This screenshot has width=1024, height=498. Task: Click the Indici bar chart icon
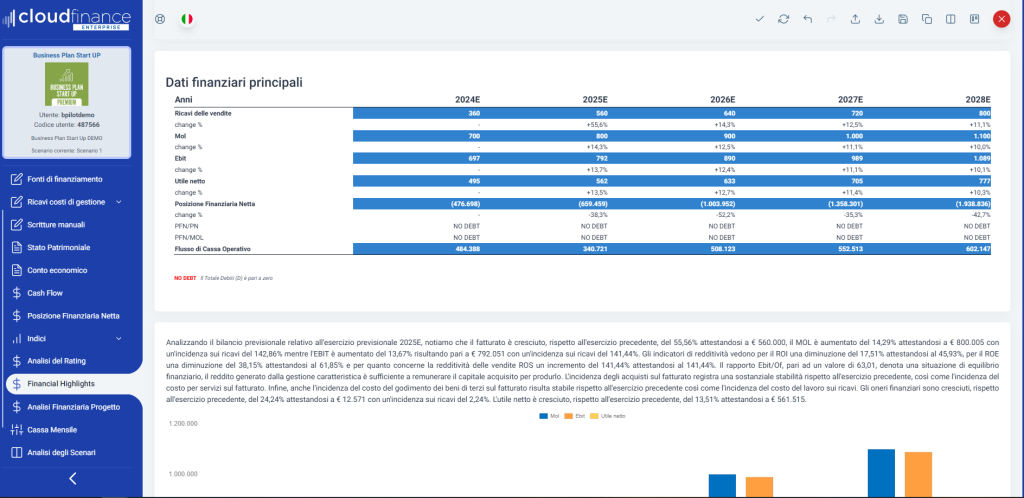pos(16,339)
